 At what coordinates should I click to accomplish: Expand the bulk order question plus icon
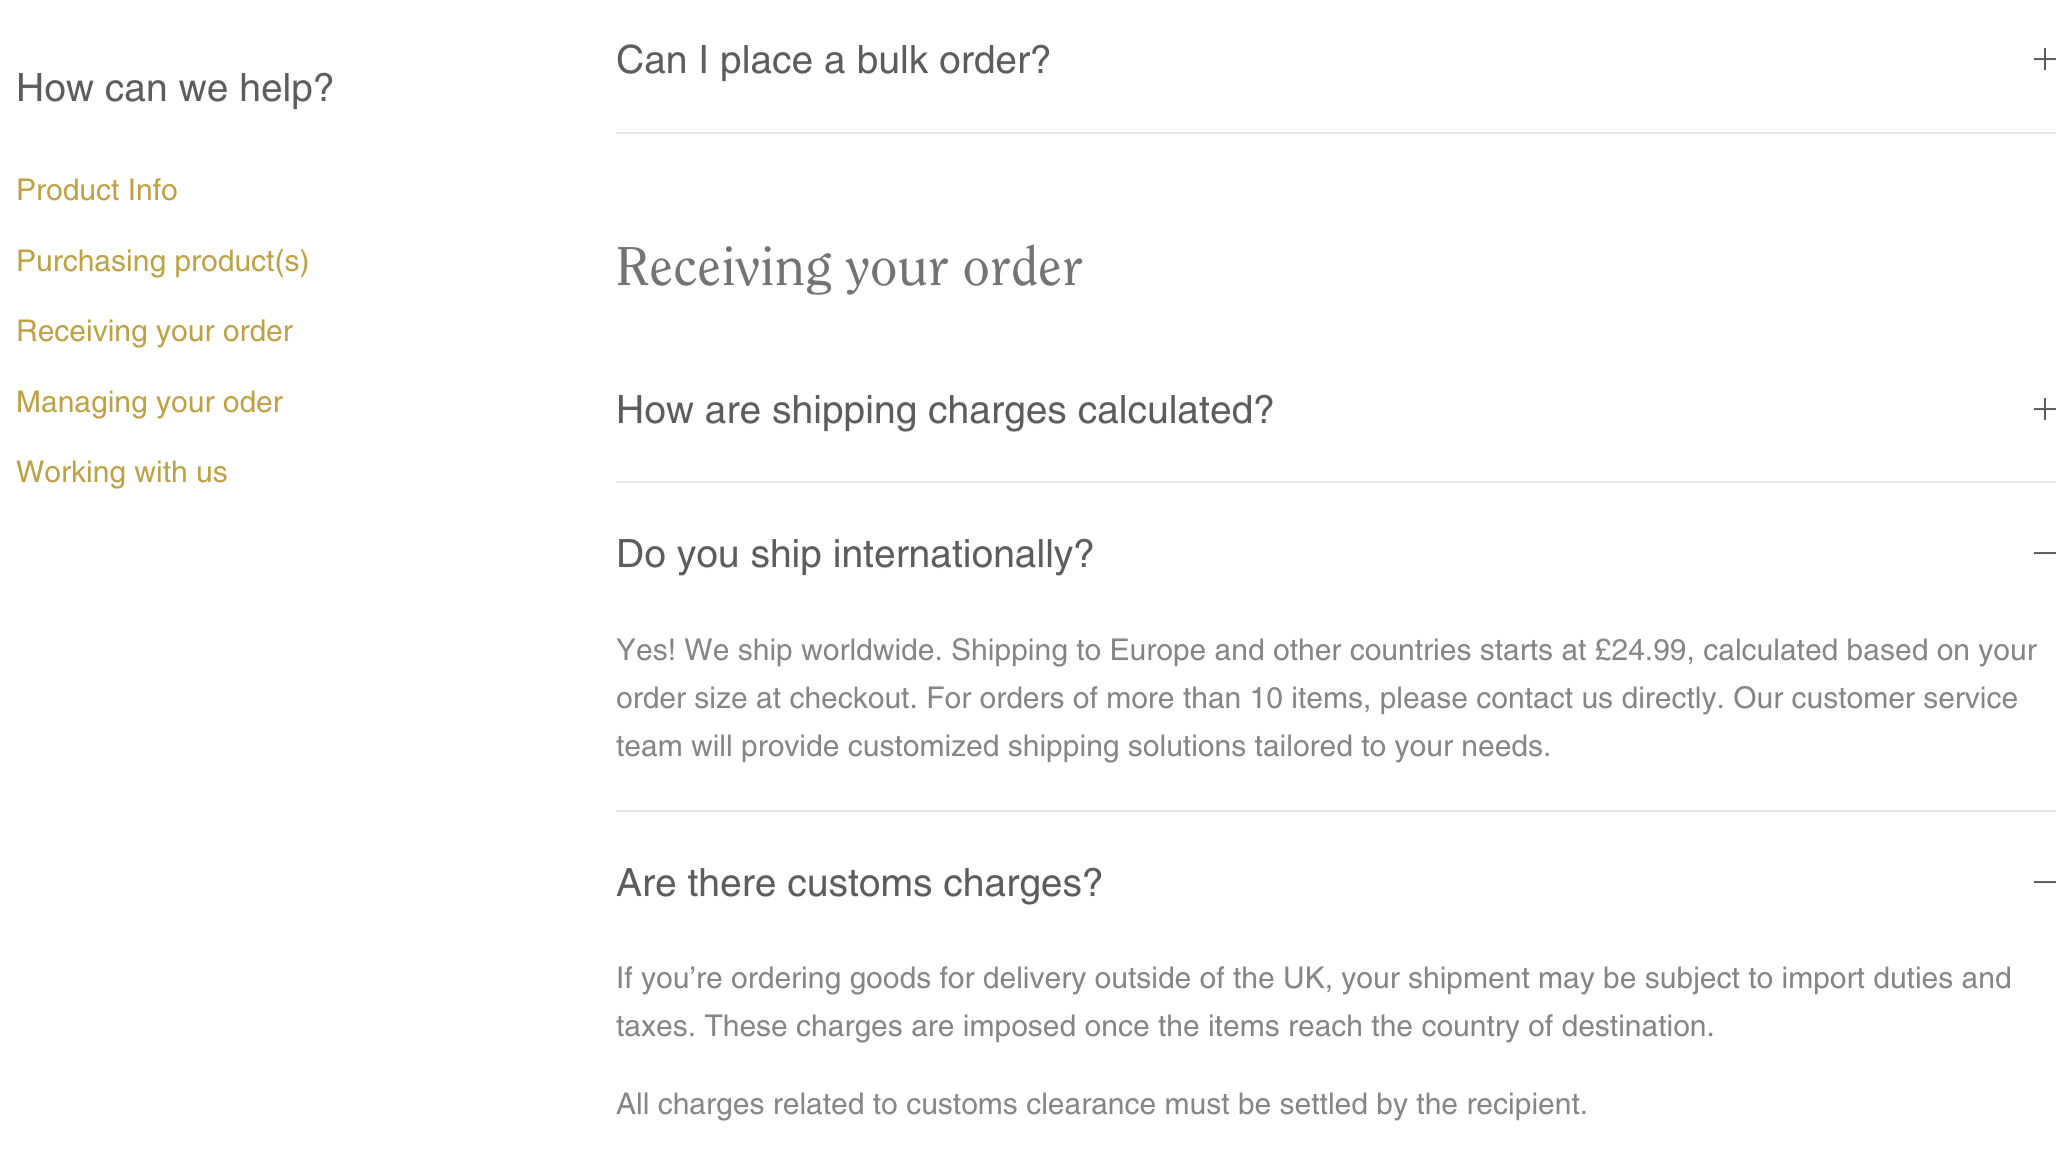pyautogui.click(x=2044, y=60)
